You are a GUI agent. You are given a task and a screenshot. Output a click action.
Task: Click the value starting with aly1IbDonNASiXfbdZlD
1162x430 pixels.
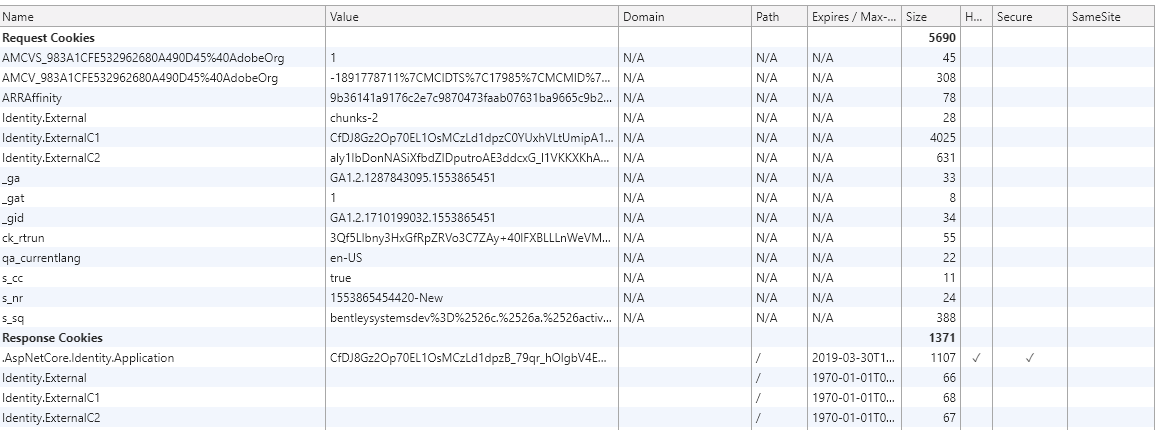point(472,157)
